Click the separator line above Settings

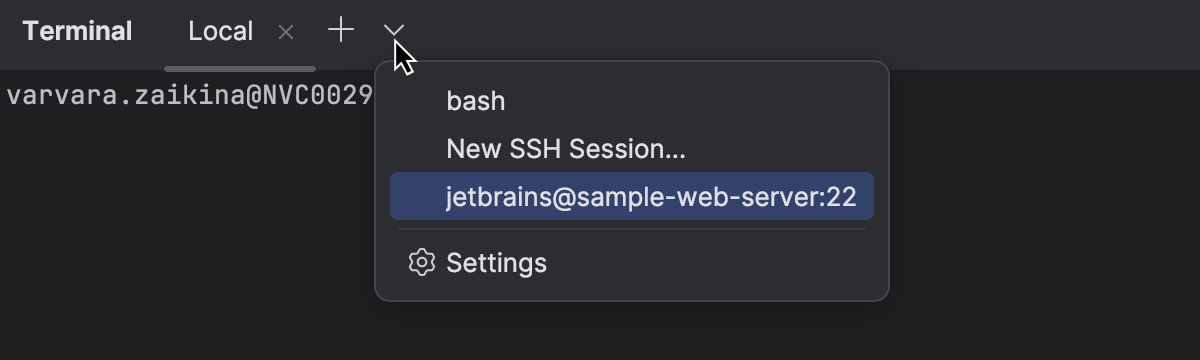click(x=632, y=229)
